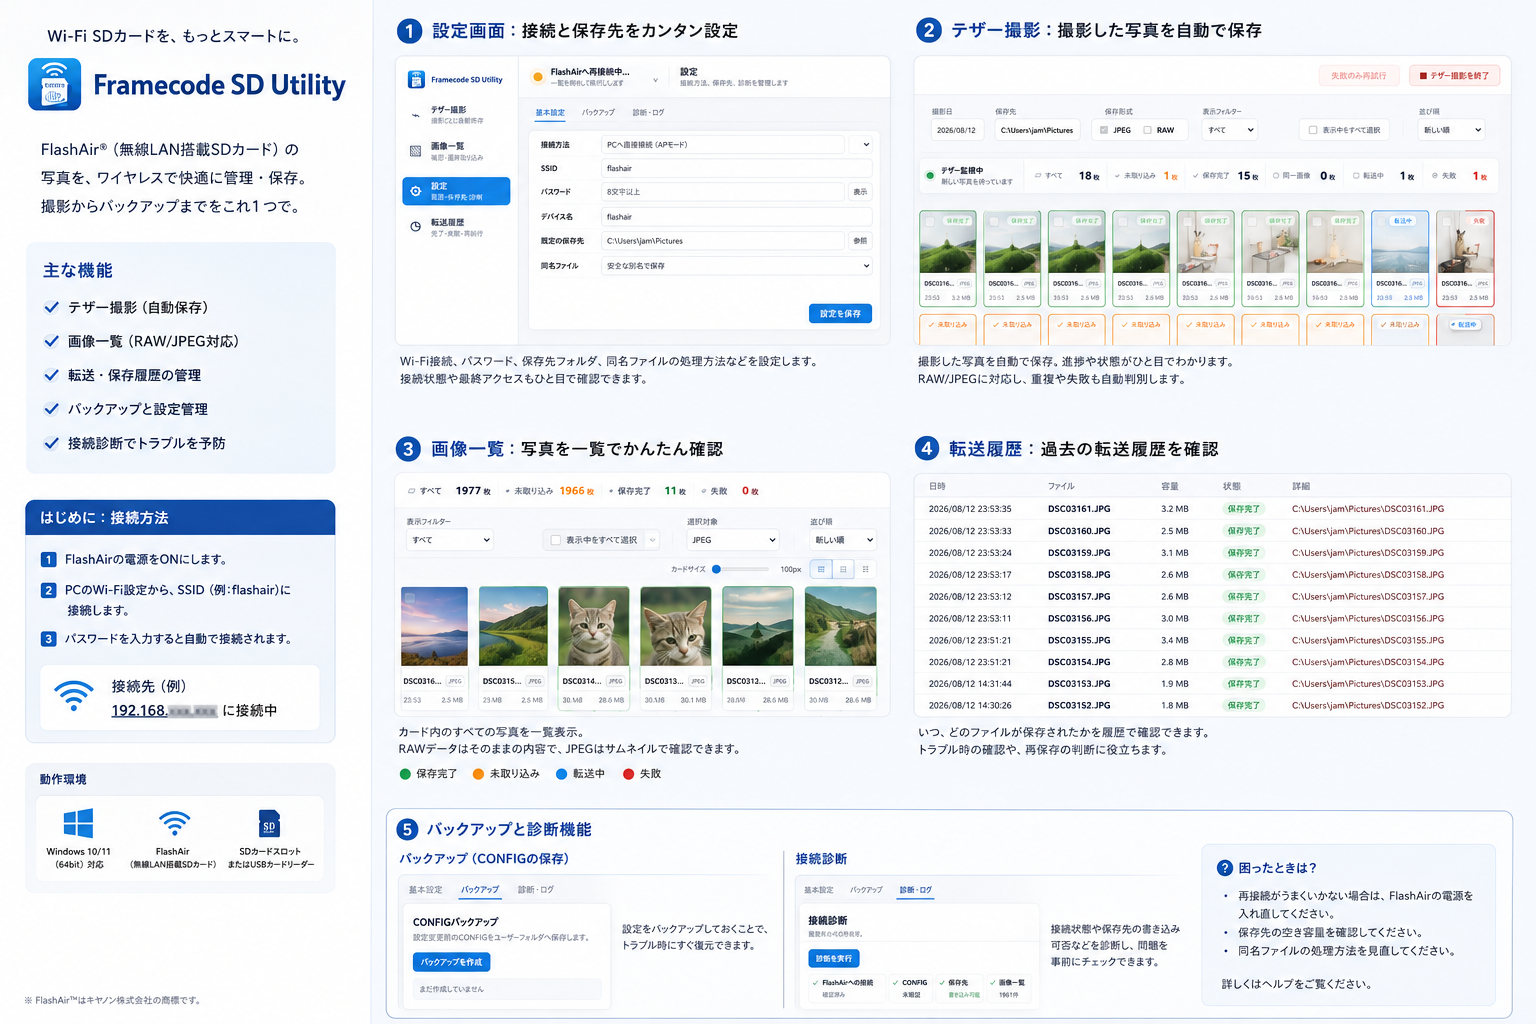Click the バックアップを作成 button
The image size is (1536, 1024).
pos(451,962)
